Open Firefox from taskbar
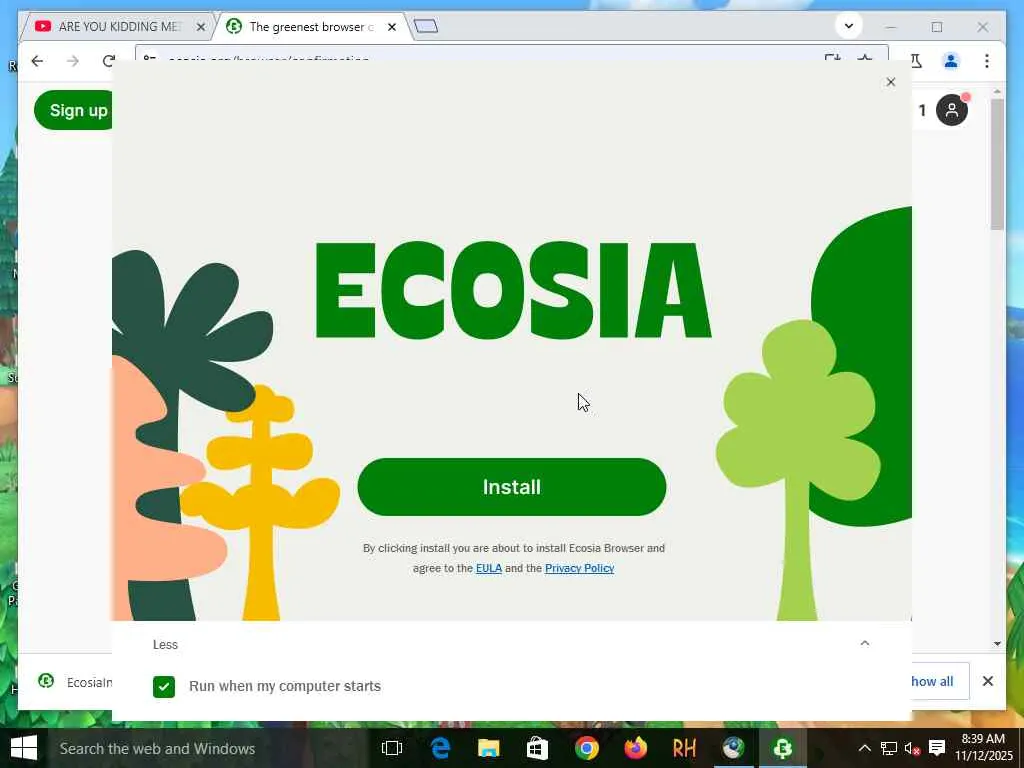The image size is (1024, 768). [x=635, y=748]
